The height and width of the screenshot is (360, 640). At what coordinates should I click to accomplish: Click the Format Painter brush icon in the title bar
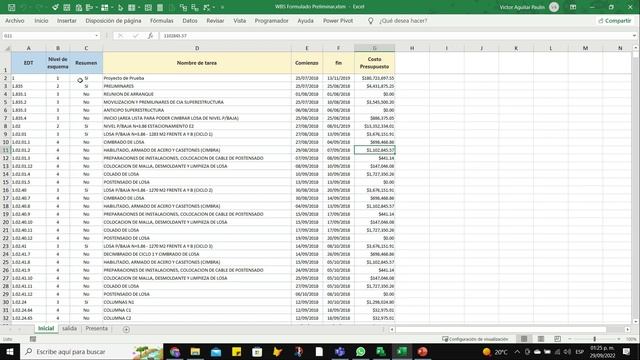pos(55,7)
